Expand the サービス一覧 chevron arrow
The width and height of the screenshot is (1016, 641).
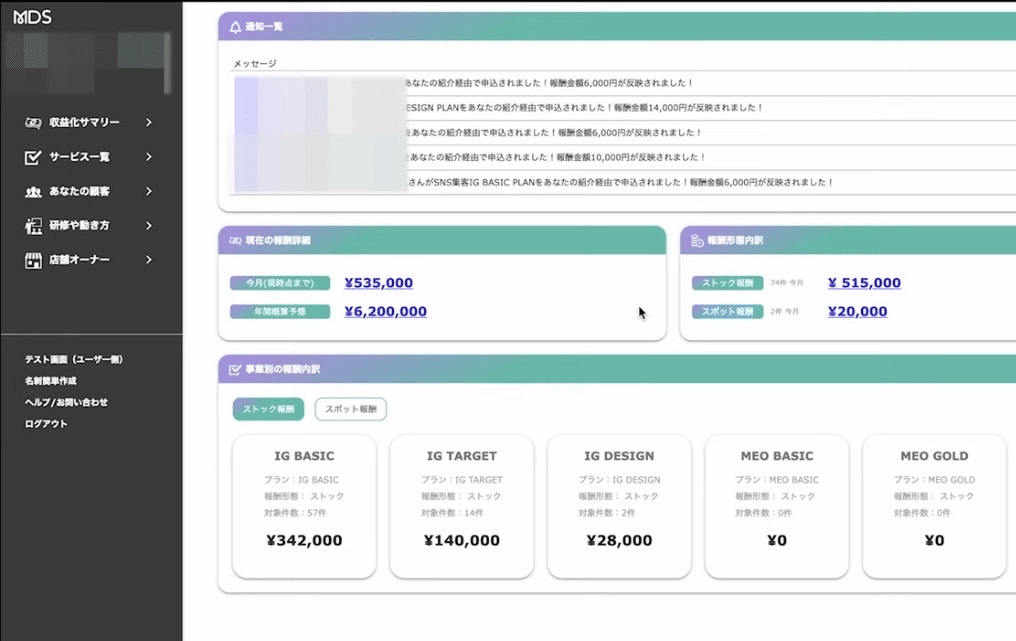click(148, 157)
